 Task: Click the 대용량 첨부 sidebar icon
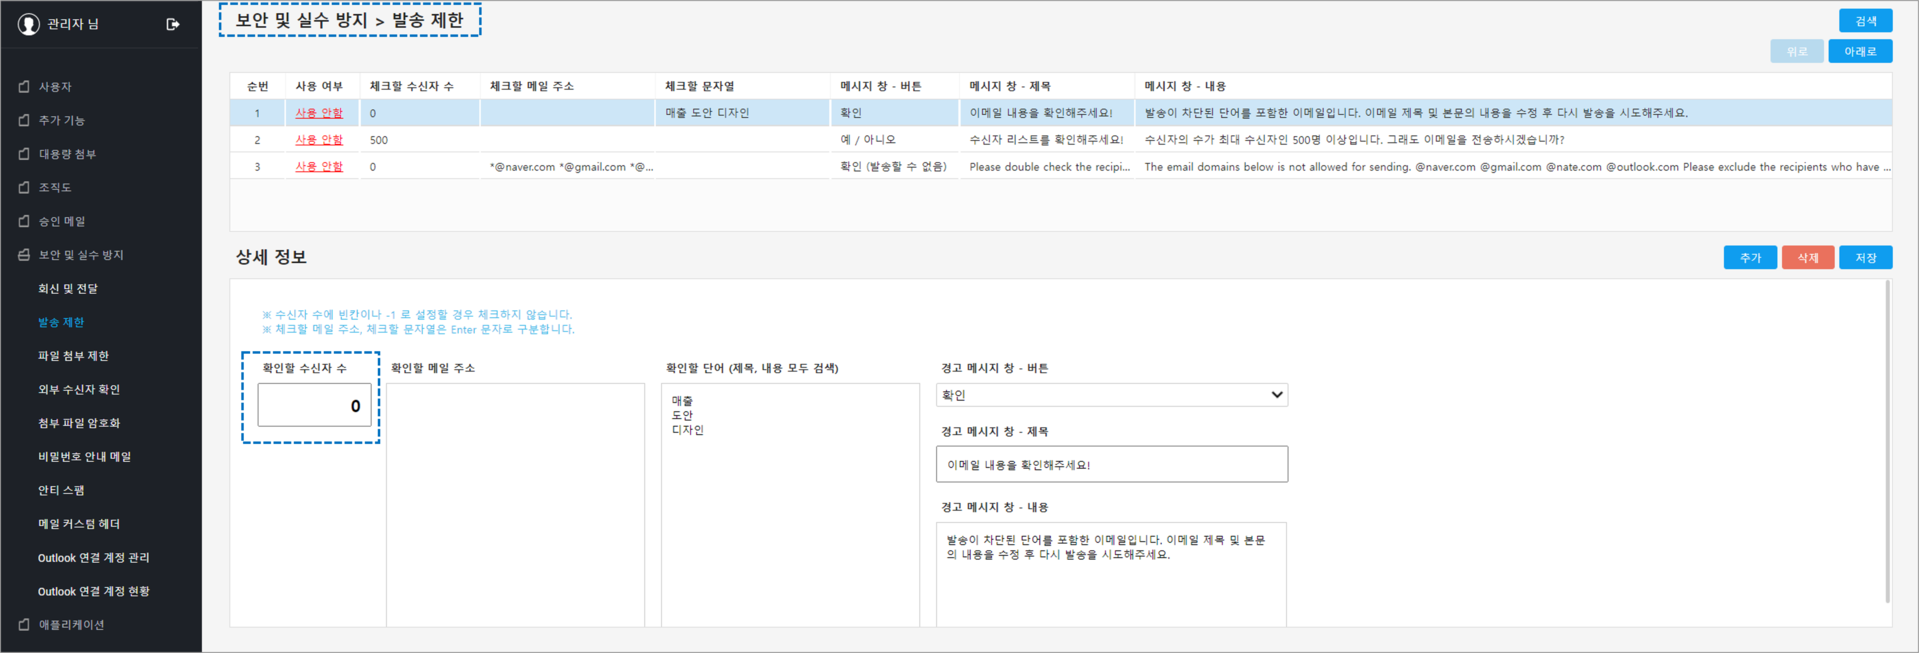click(24, 154)
